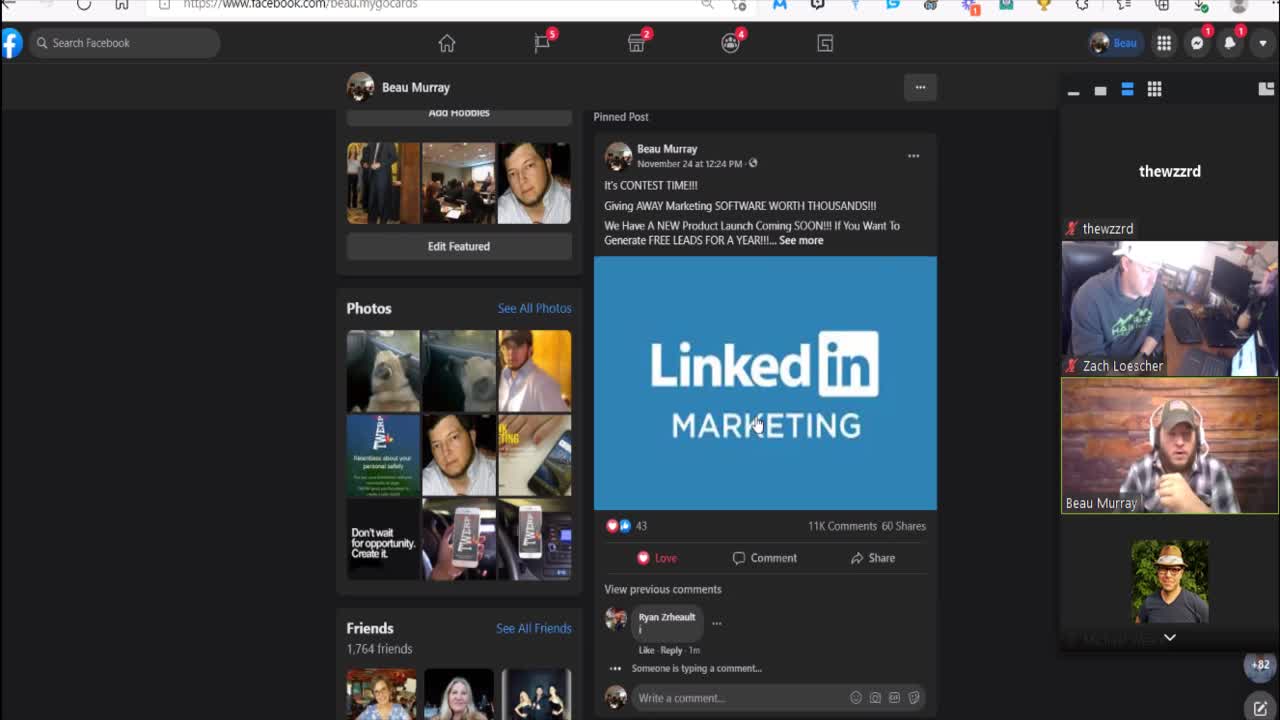1280x720 pixels.
Task: Open the profile options three-dot button
Action: coord(920,87)
